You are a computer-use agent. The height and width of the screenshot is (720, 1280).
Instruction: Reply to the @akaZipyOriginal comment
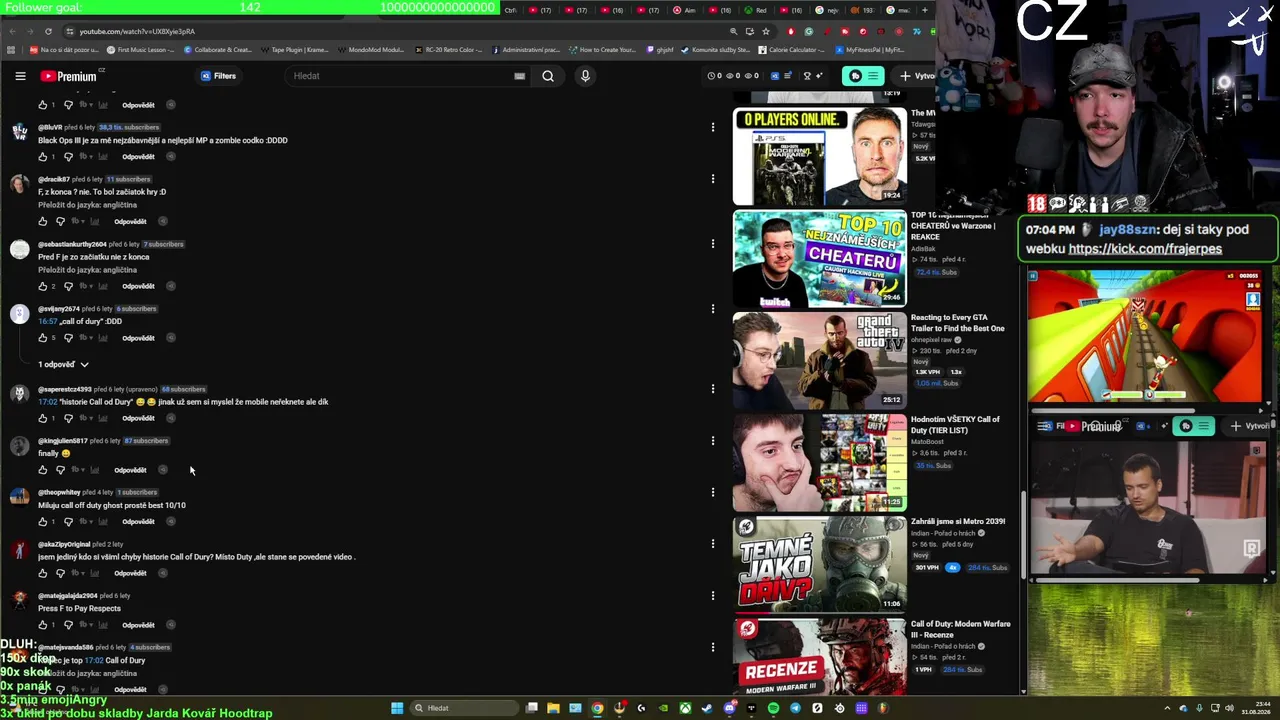pyautogui.click(x=130, y=573)
